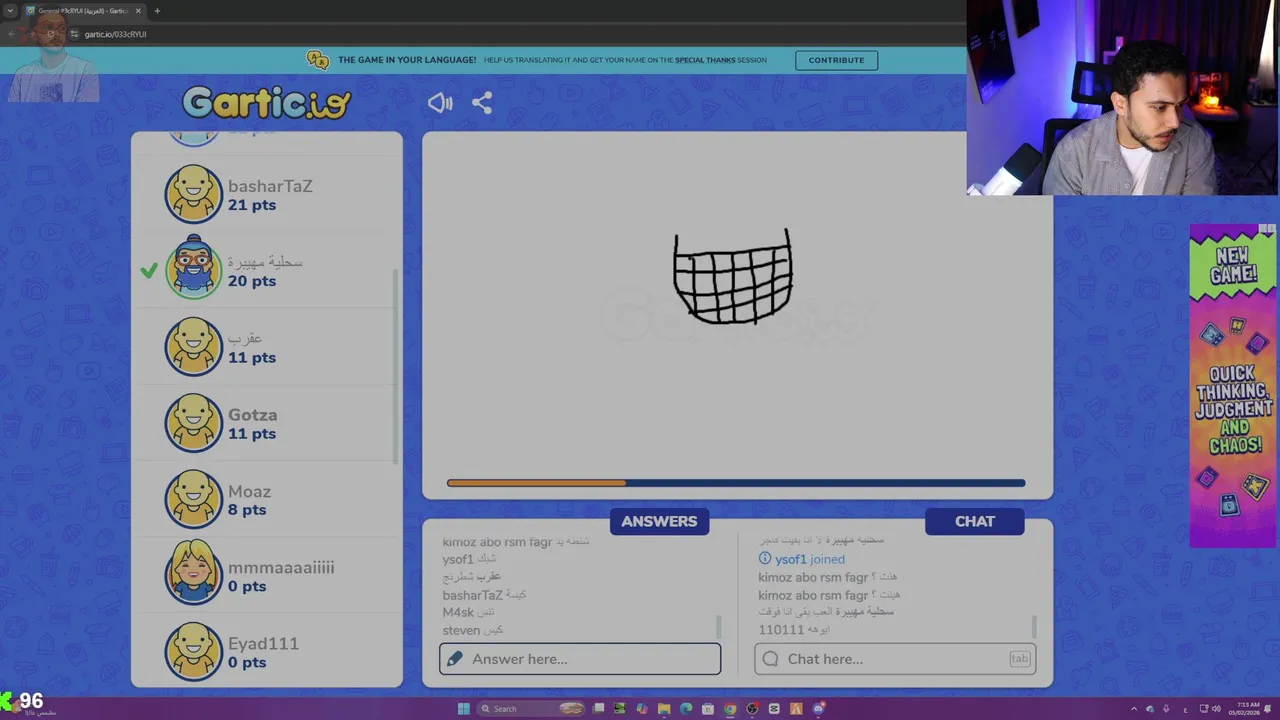Click the 'M4sk' answer row
This screenshot has width=1280, height=720.
tap(469, 612)
